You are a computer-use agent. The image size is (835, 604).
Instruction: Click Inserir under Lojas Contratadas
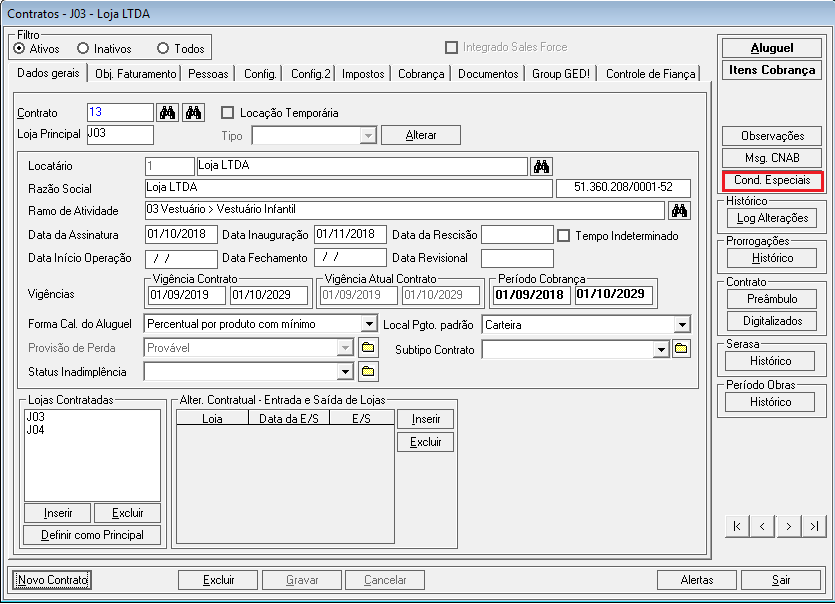(x=58, y=513)
